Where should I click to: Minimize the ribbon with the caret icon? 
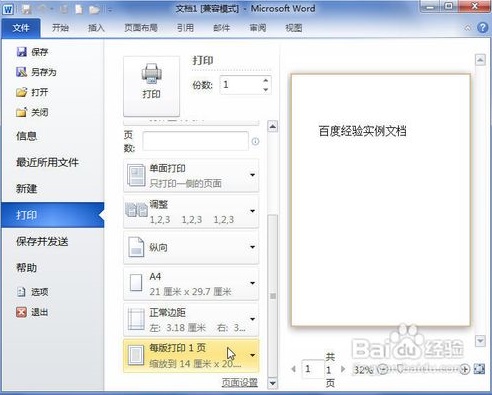point(468,28)
